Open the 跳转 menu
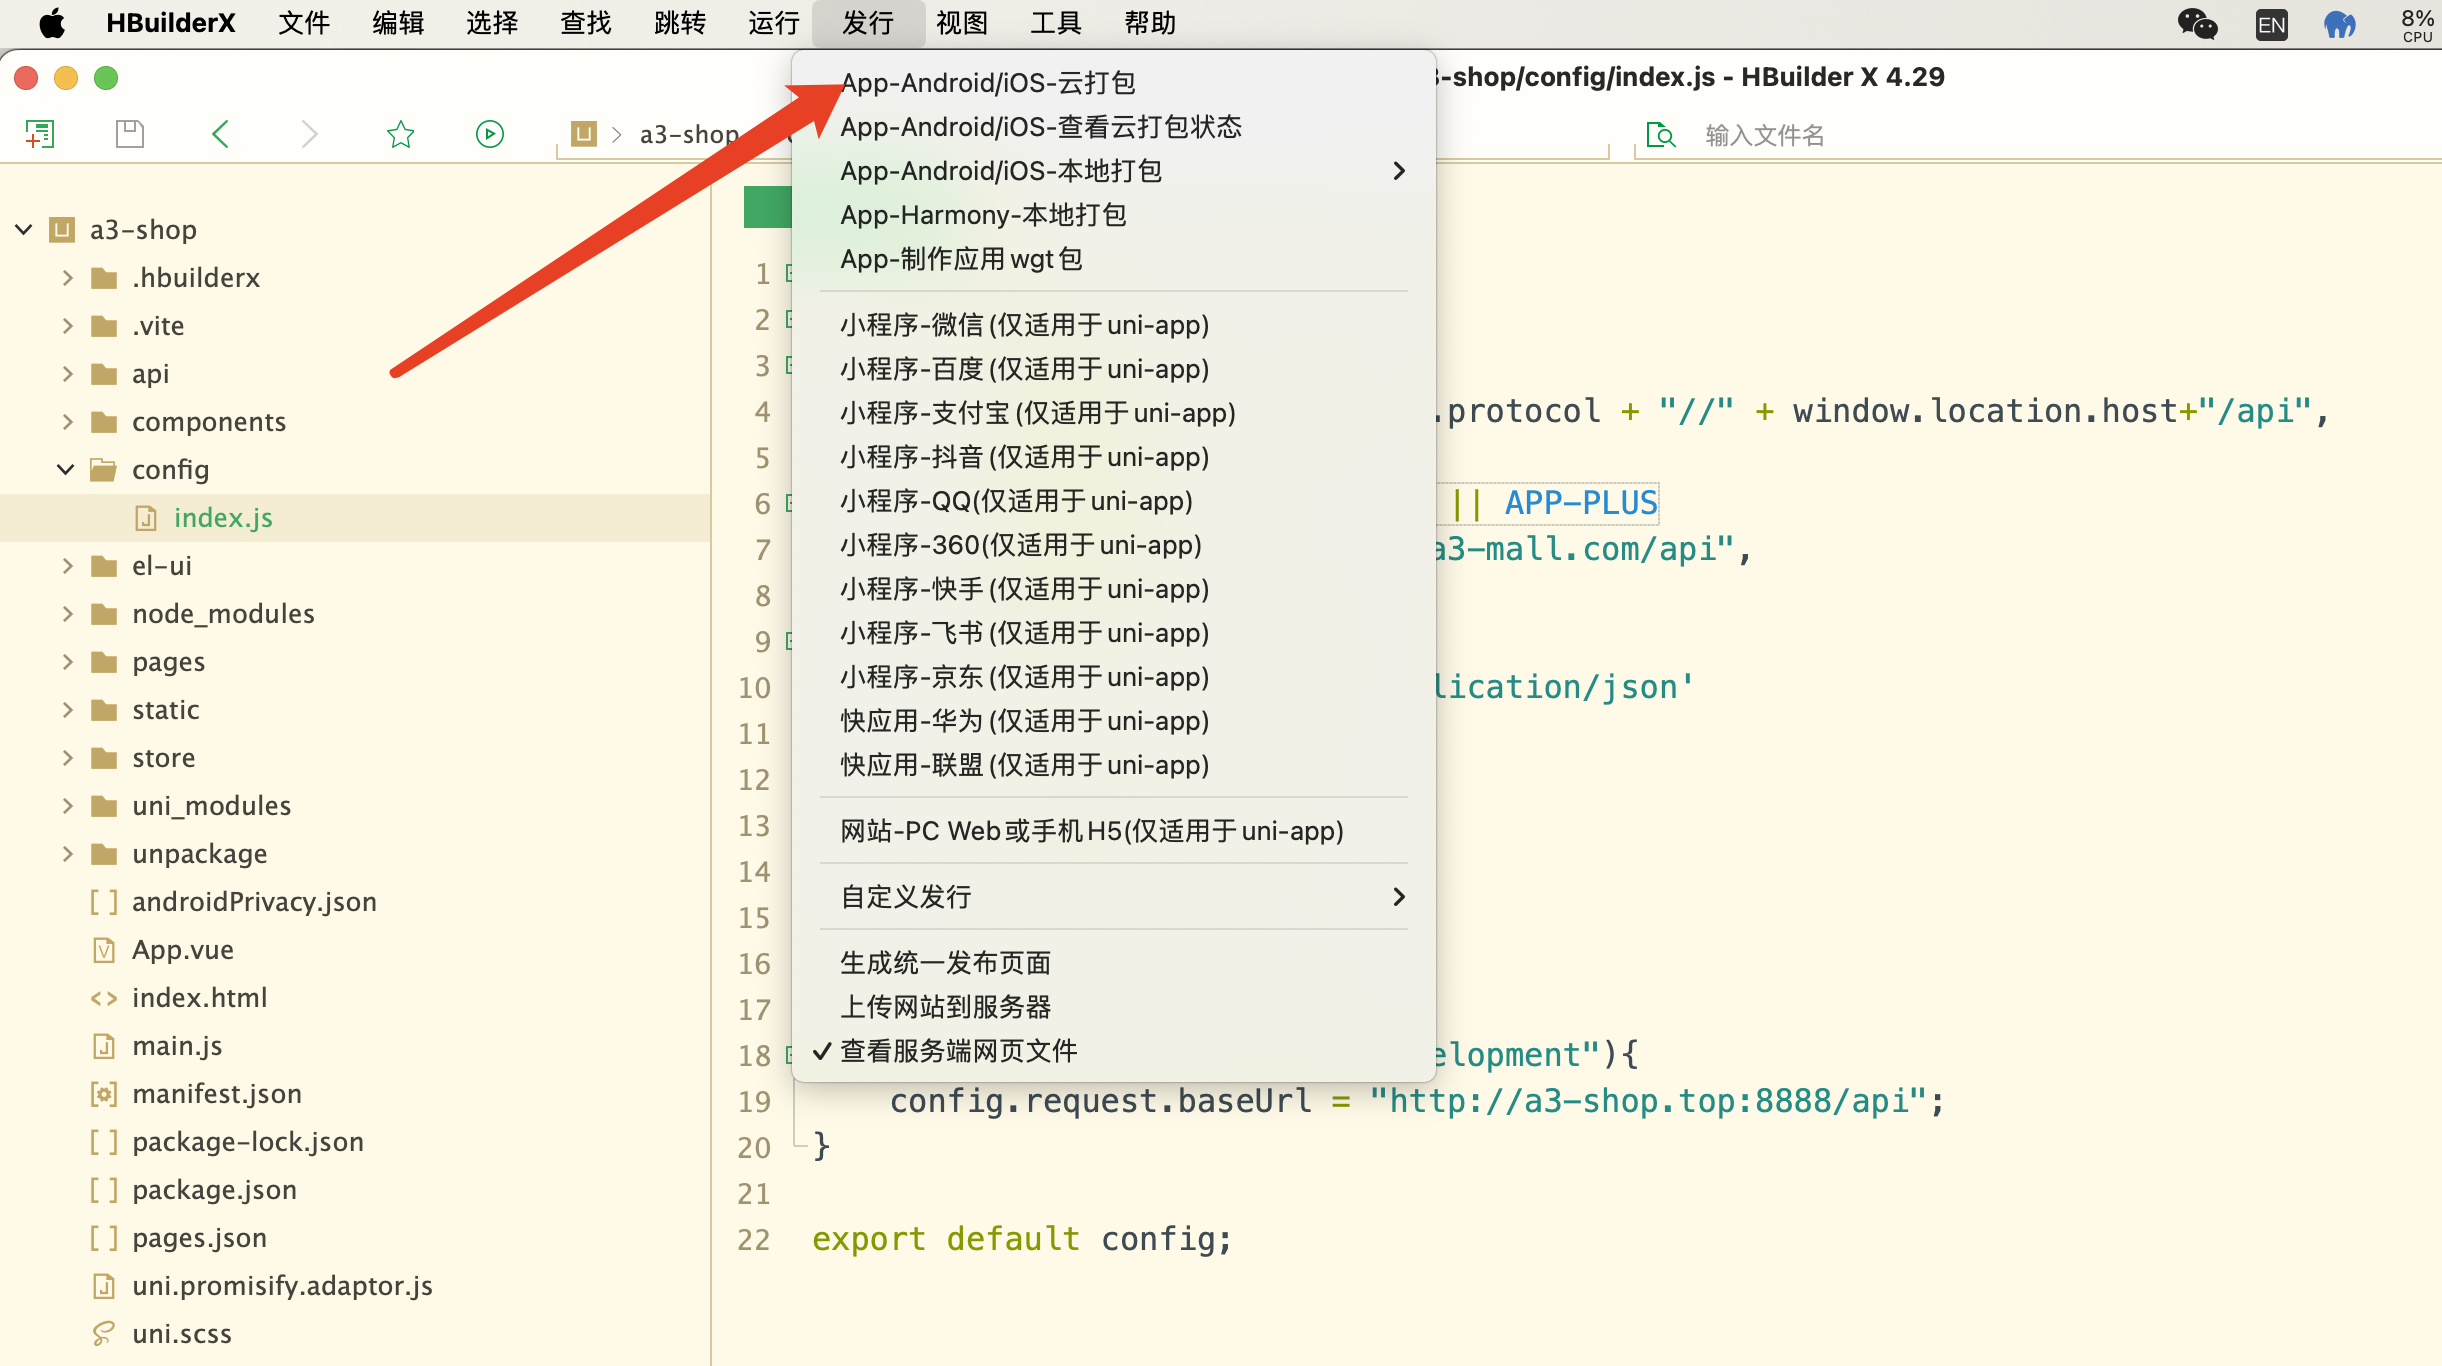Screen dimensions: 2442x1366 pos(680,23)
